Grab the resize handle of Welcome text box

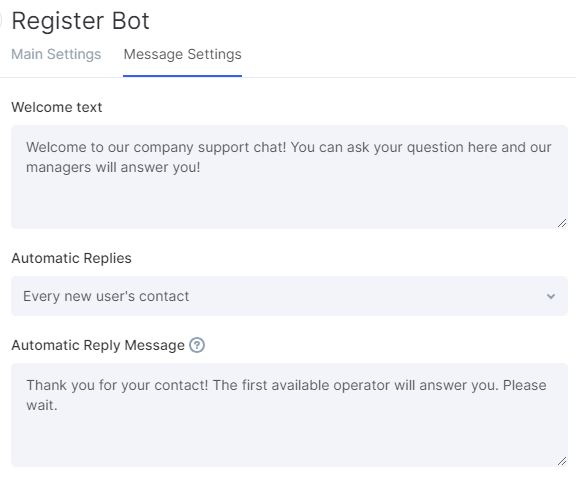[x=562, y=223]
